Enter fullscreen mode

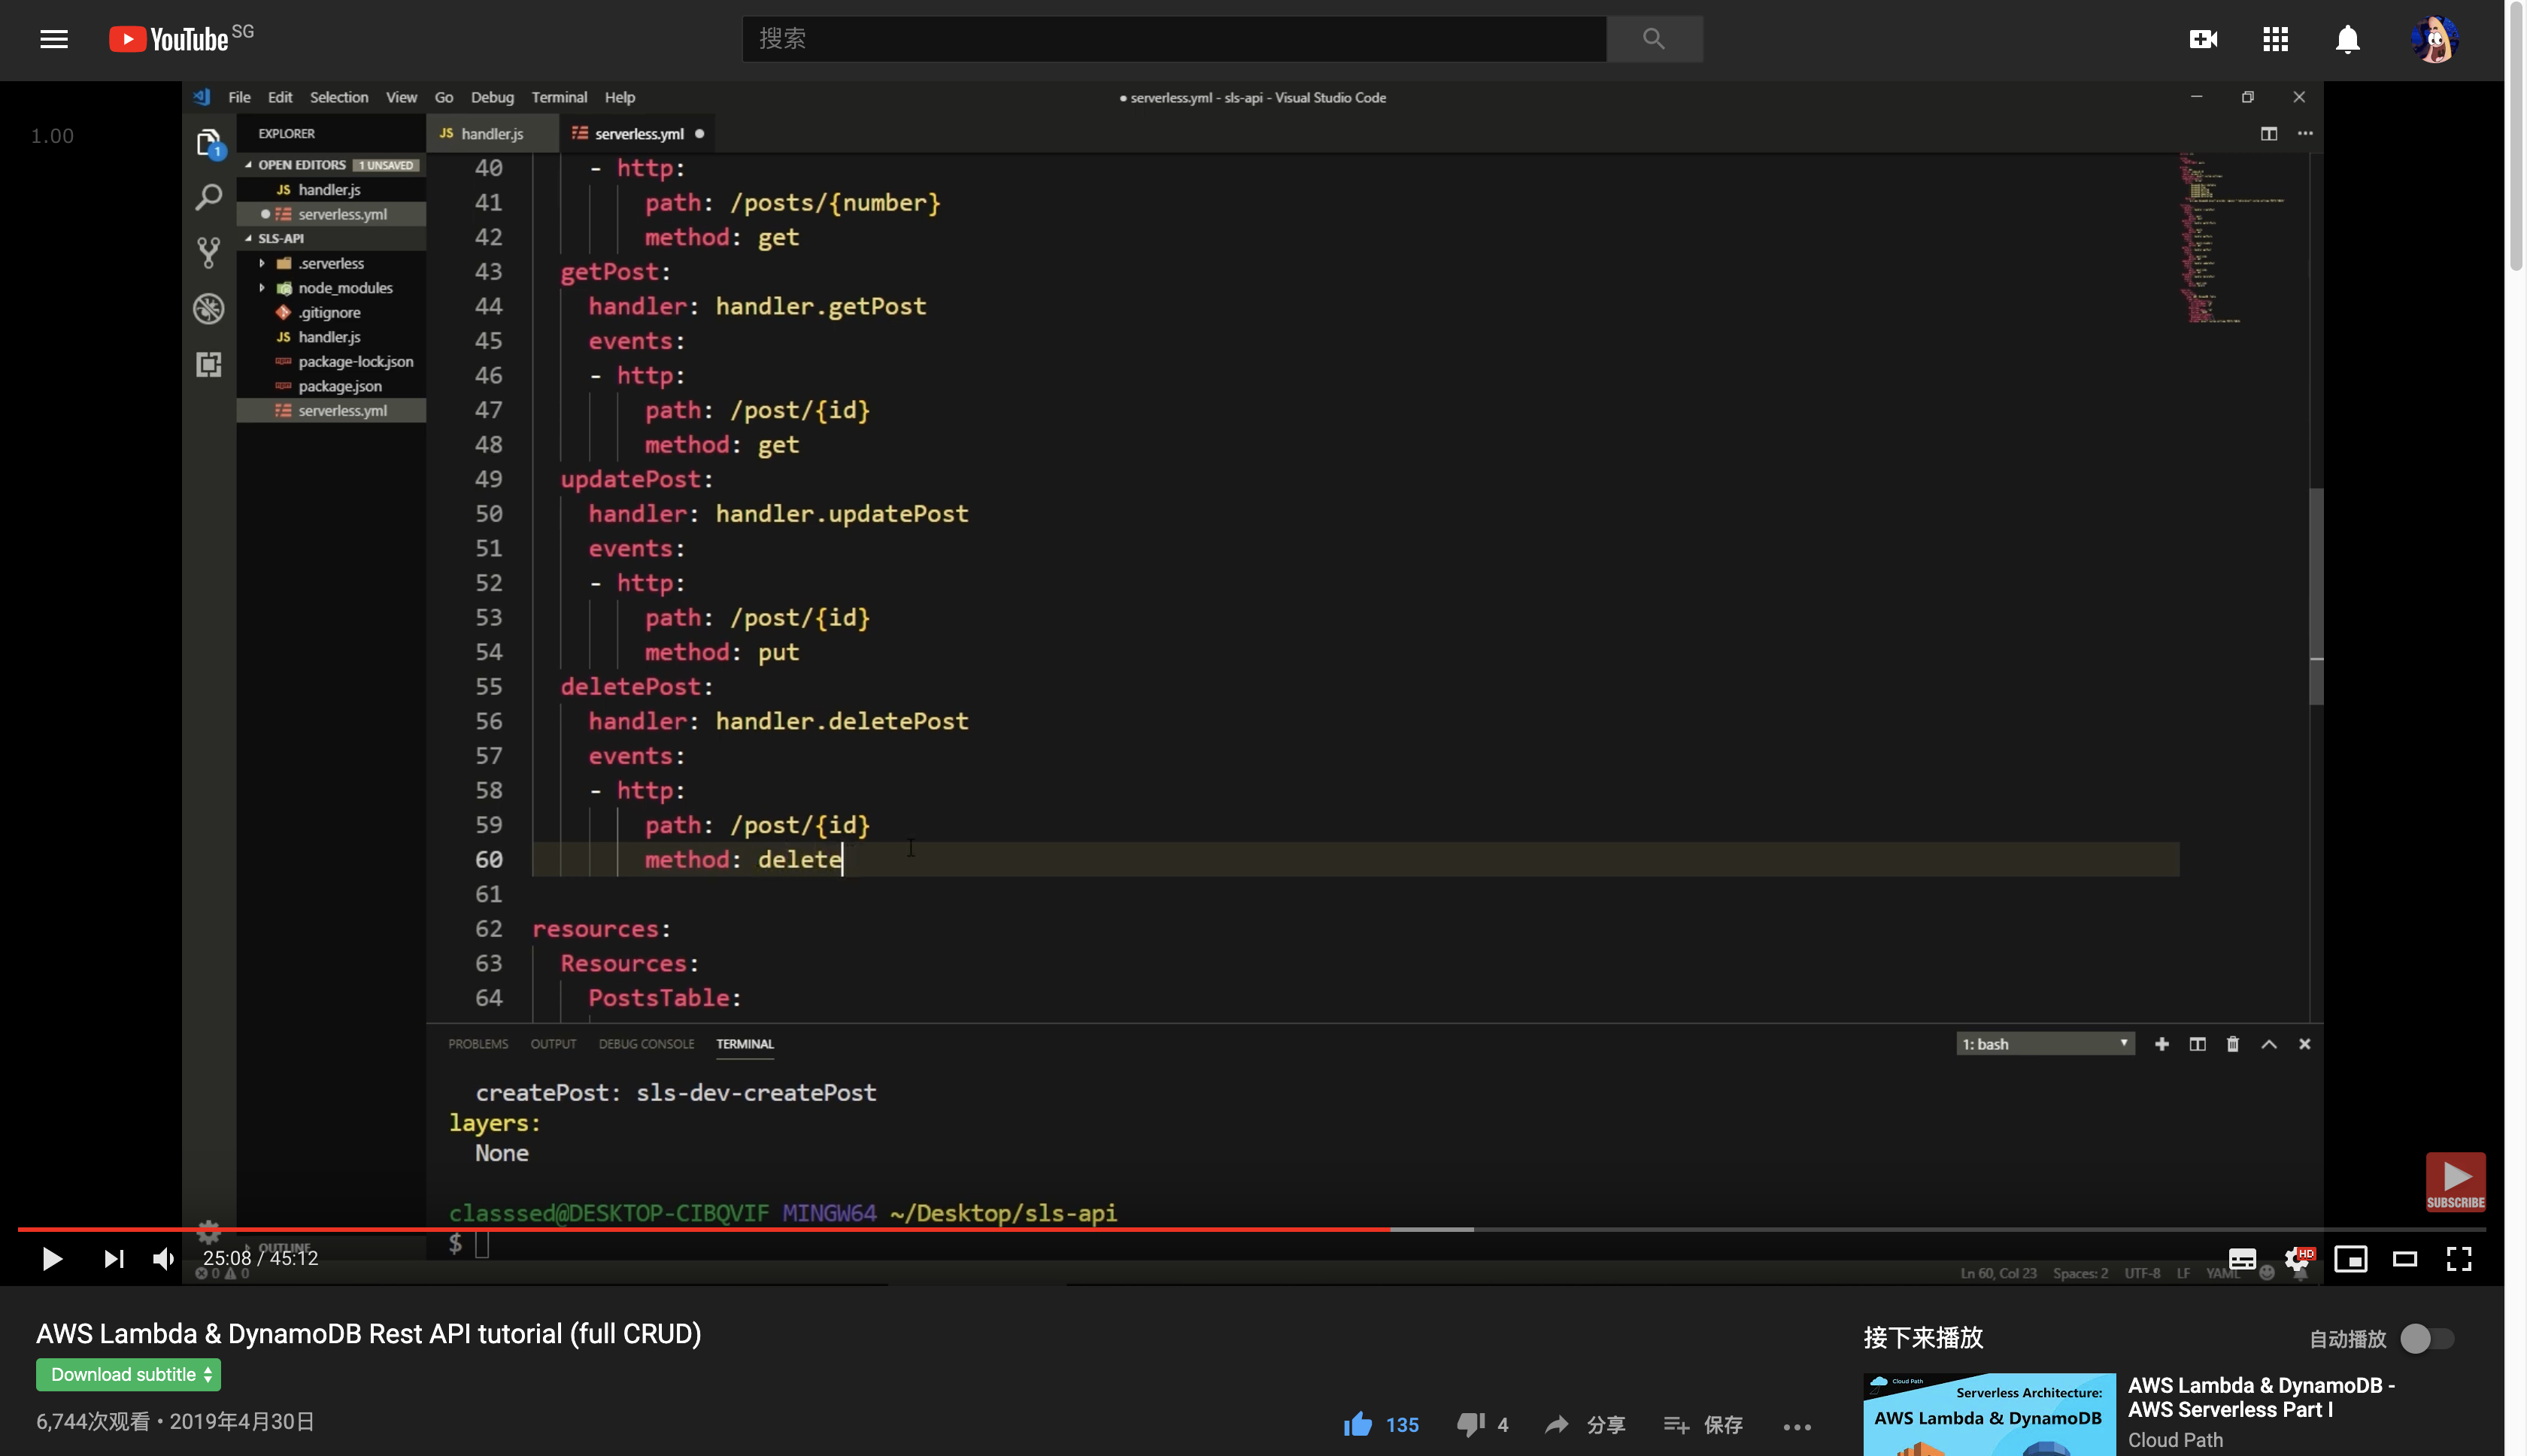[2459, 1258]
